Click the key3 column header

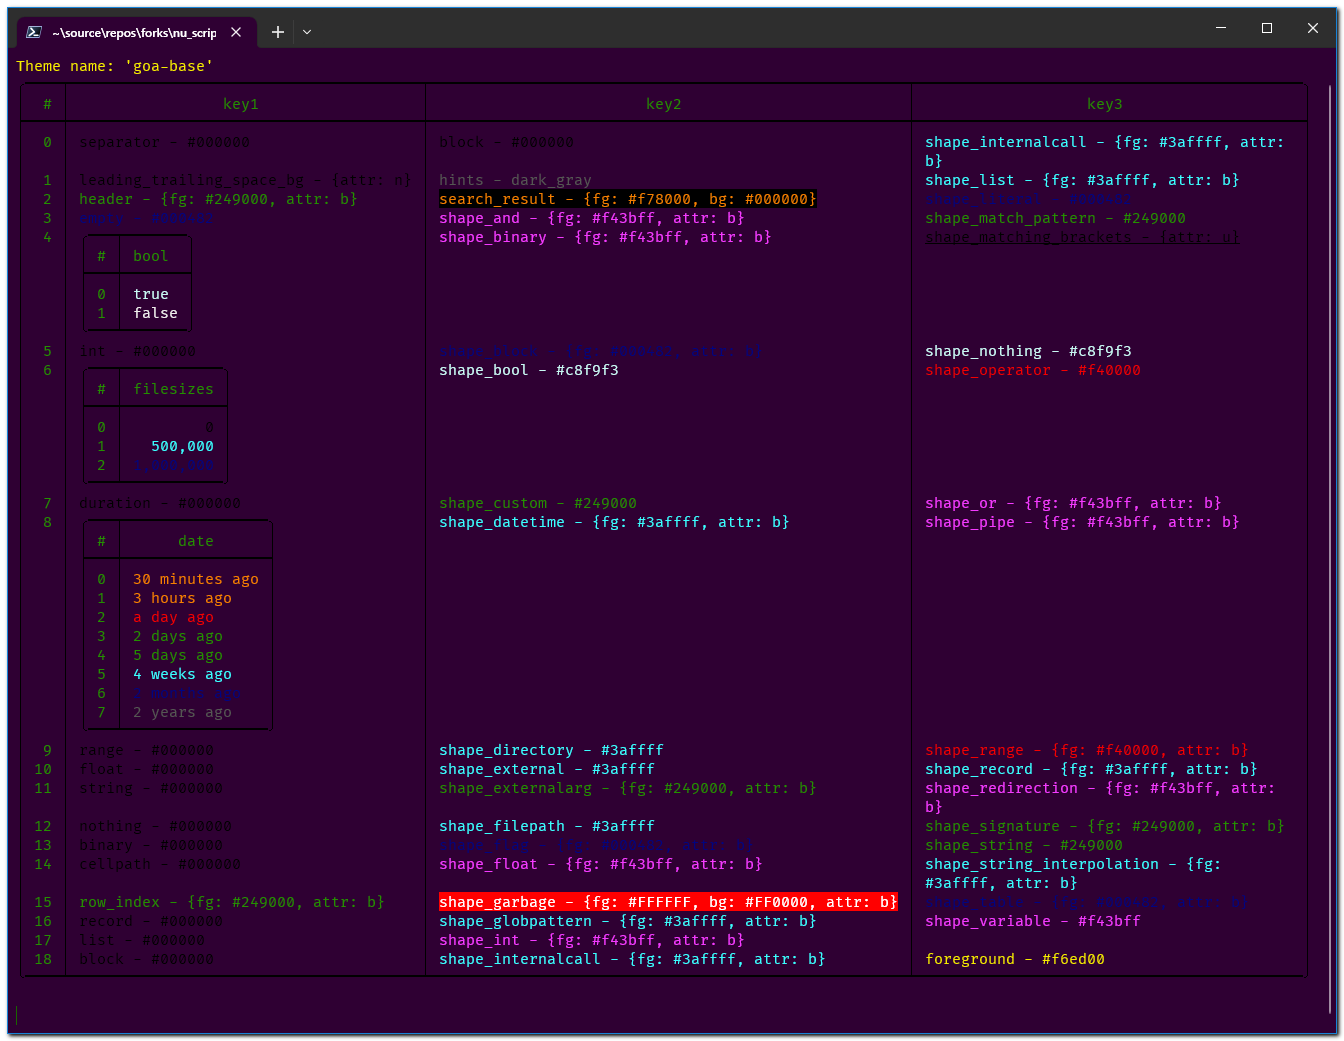(x=1105, y=104)
